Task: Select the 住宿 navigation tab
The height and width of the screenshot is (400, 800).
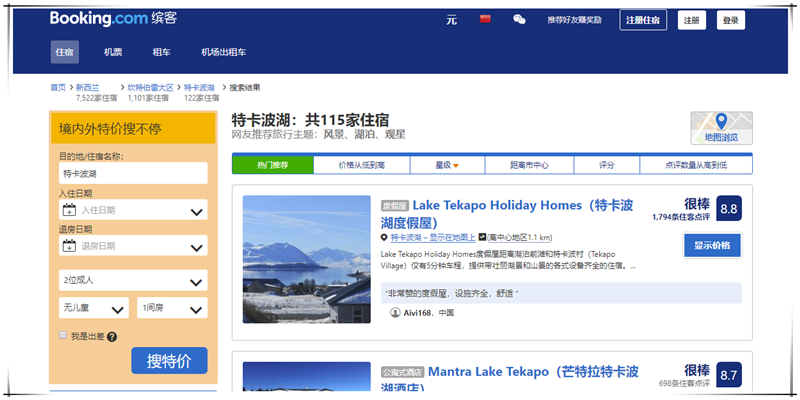Action: [x=65, y=52]
